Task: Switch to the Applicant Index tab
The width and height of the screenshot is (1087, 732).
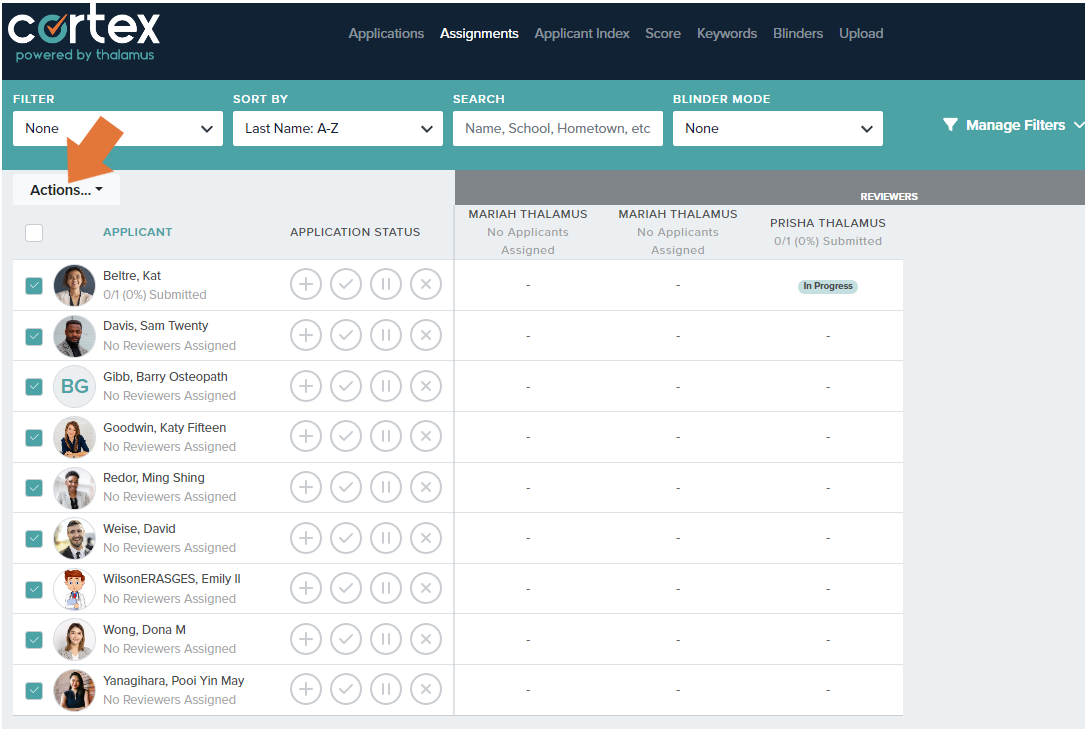Action: 582,33
